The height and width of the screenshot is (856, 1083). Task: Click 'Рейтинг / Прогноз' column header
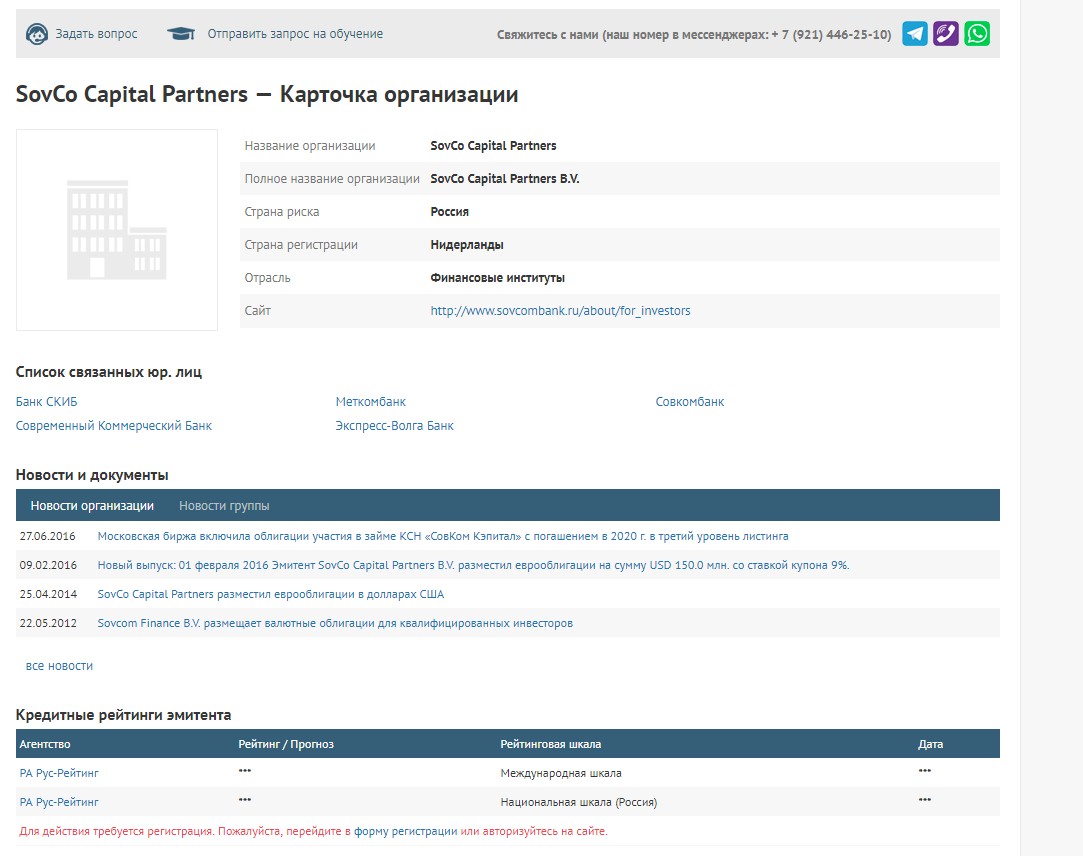pos(286,744)
